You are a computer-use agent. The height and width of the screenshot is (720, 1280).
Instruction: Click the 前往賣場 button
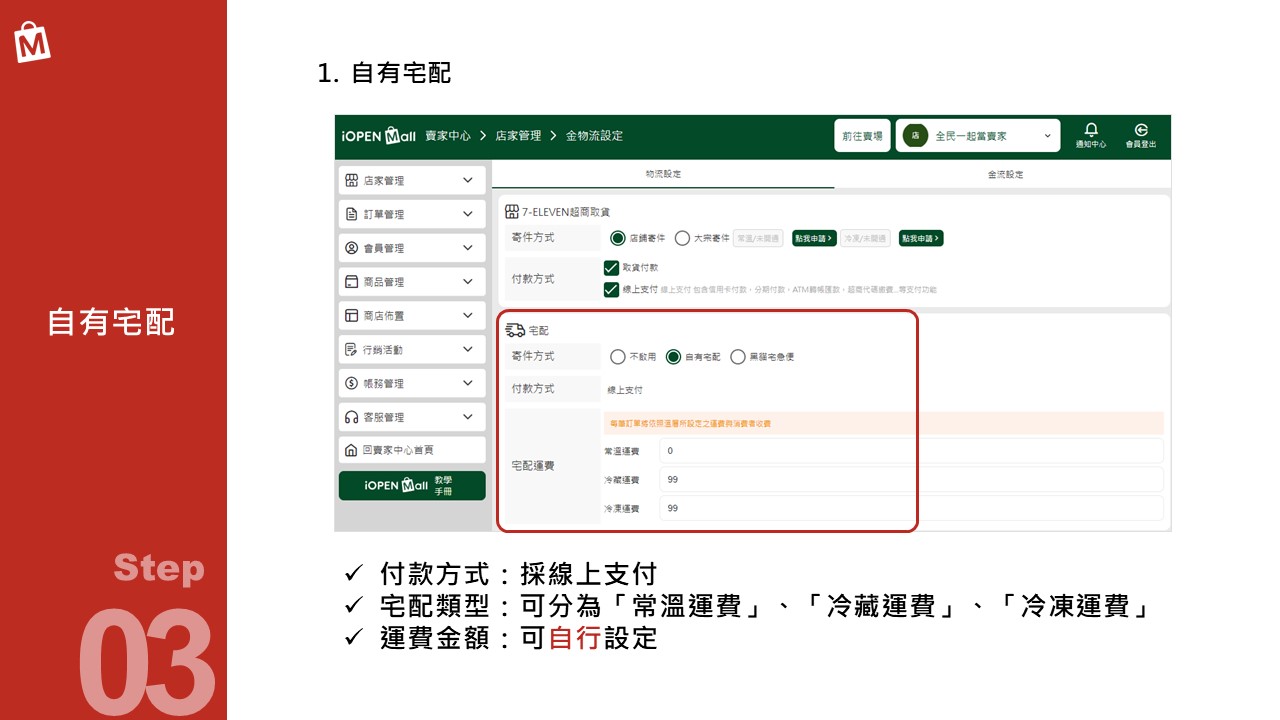[x=862, y=135]
